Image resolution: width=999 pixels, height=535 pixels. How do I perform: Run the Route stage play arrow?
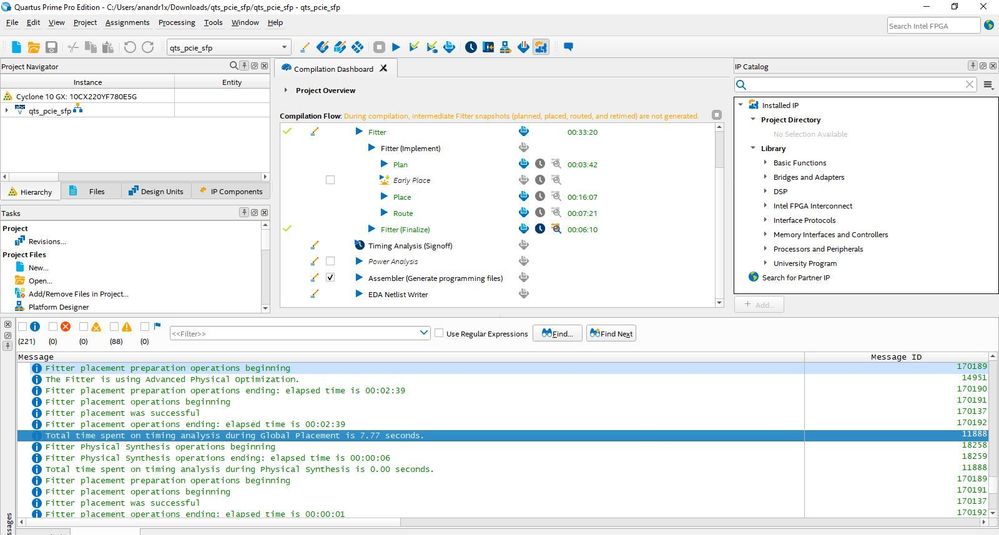click(385, 213)
